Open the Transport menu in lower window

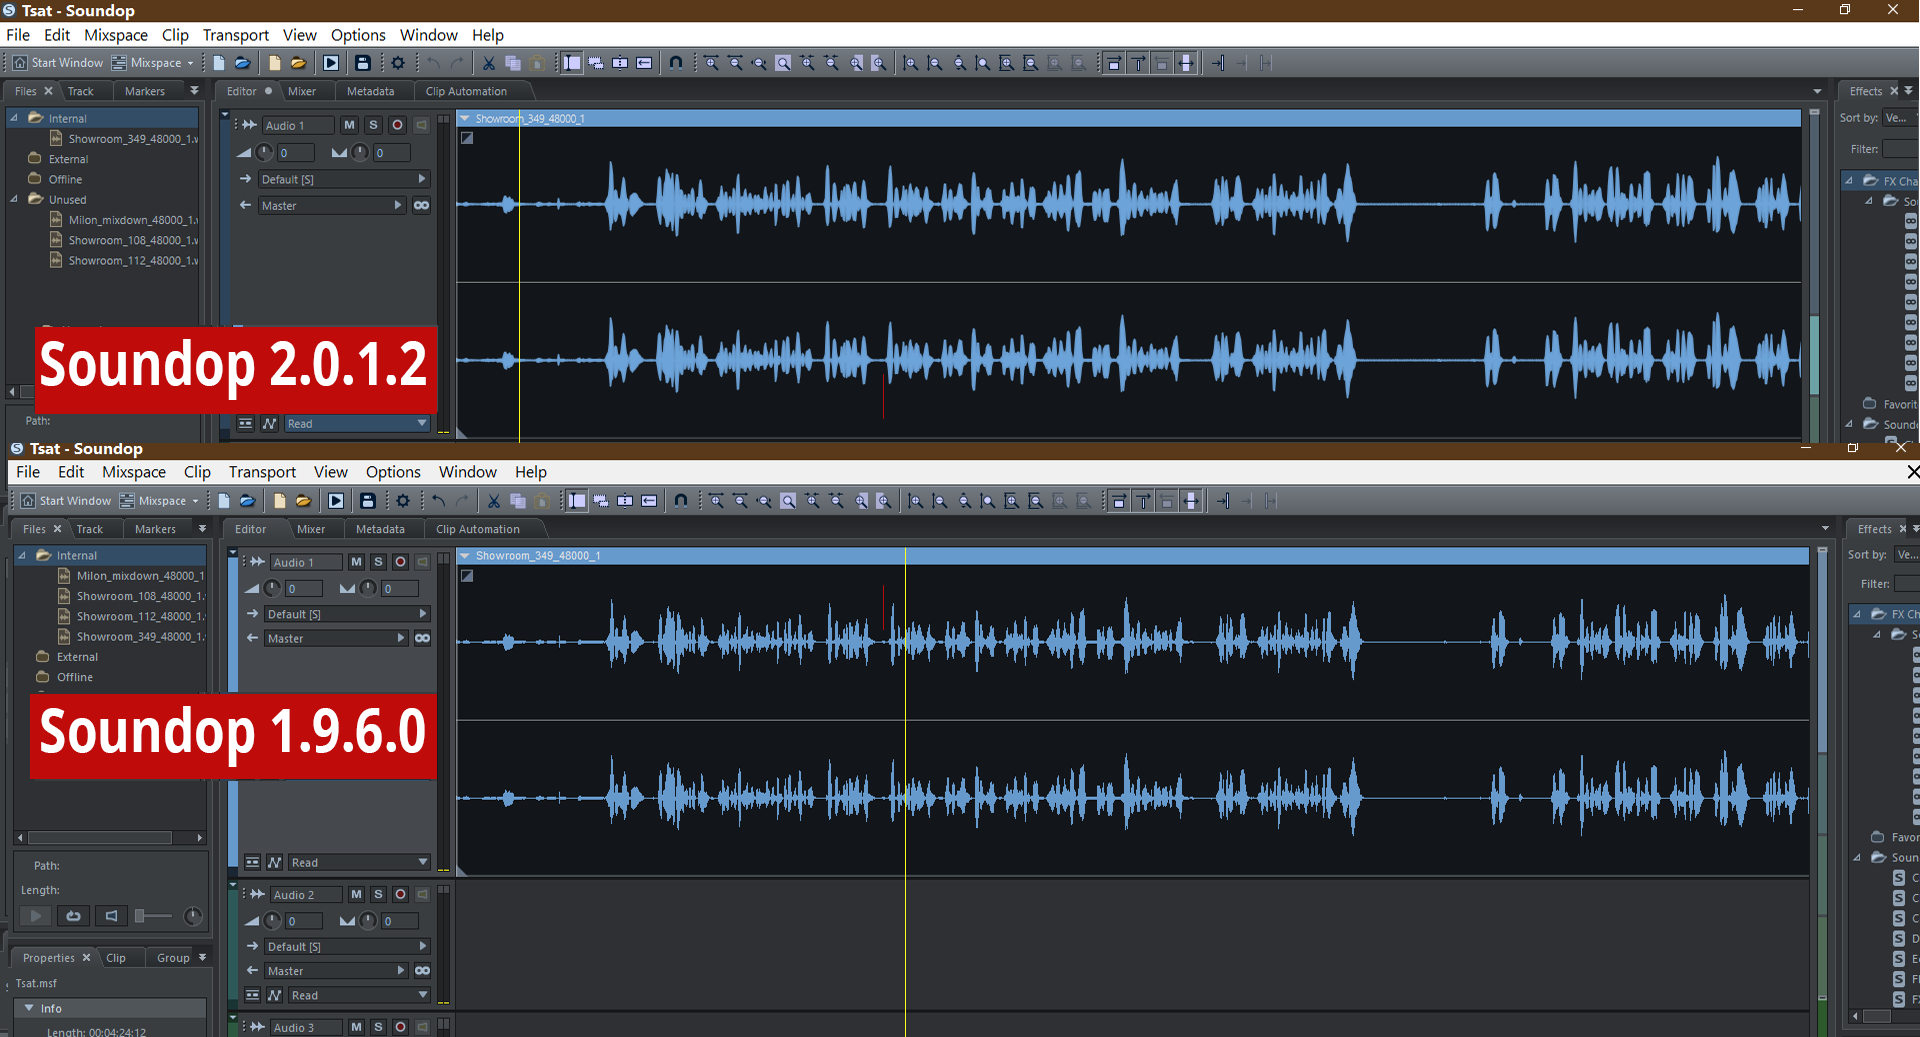pyautogui.click(x=262, y=472)
